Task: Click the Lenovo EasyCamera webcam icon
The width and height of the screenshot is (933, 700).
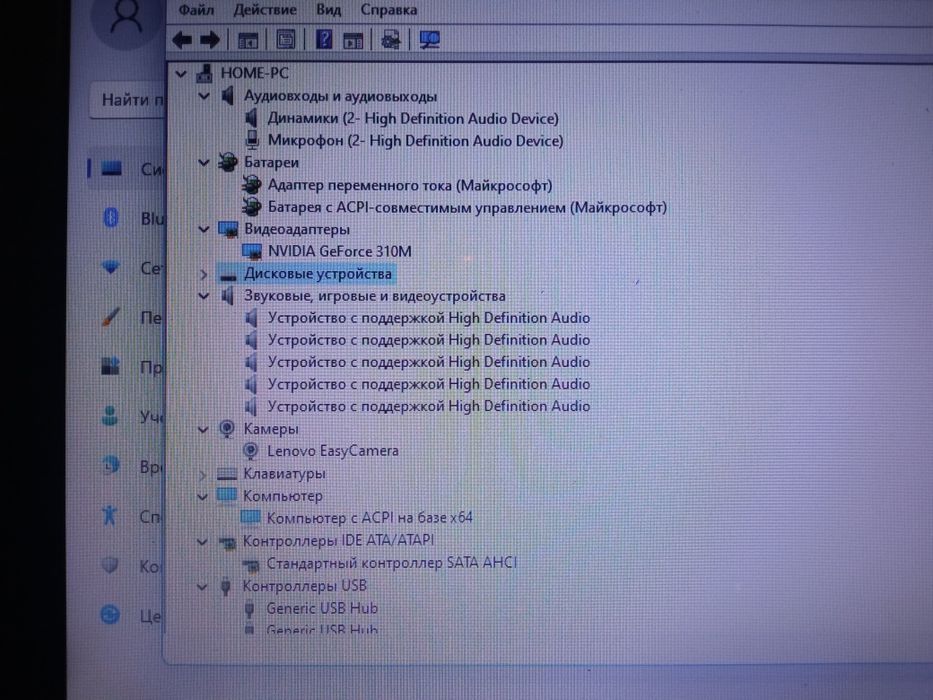Action: [251, 451]
